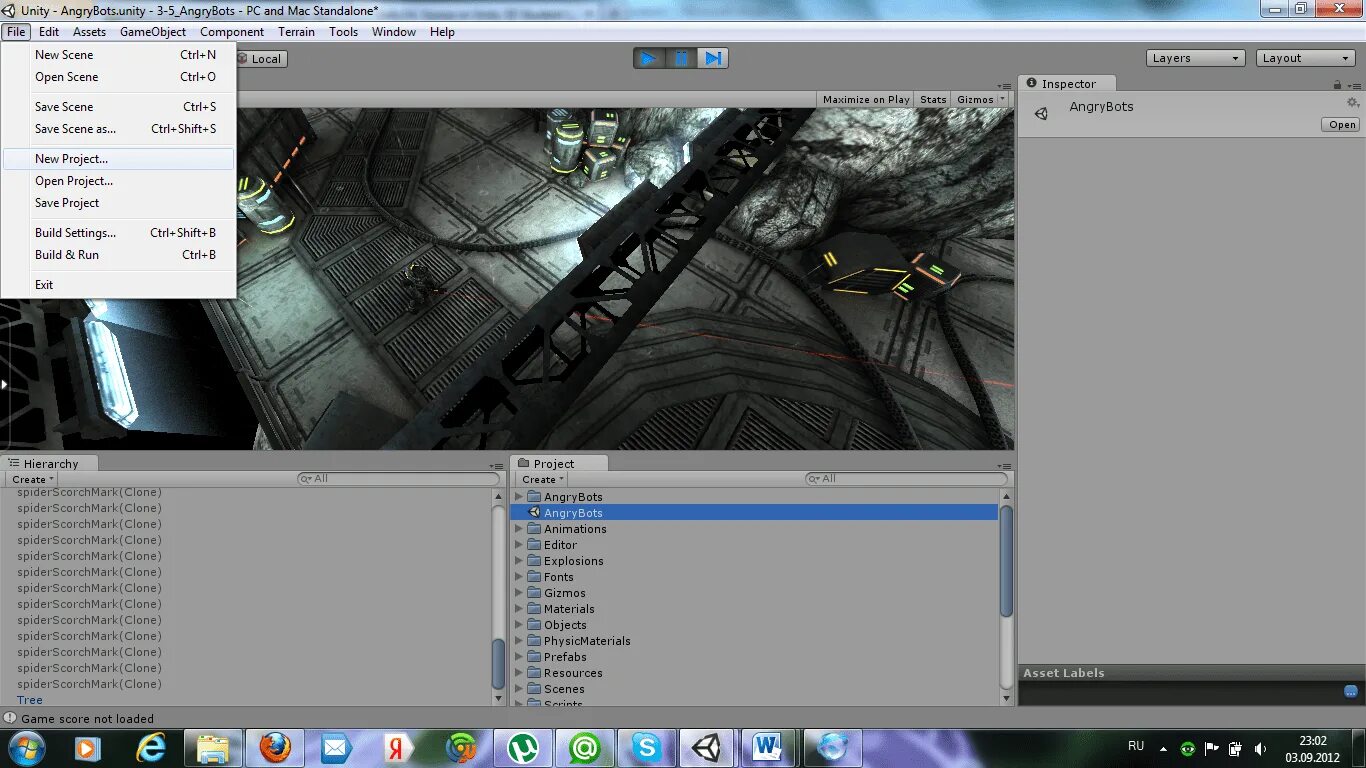Choose New Project... from File menu
Viewport: 1366px width, 768px height.
[x=72, y=159]
